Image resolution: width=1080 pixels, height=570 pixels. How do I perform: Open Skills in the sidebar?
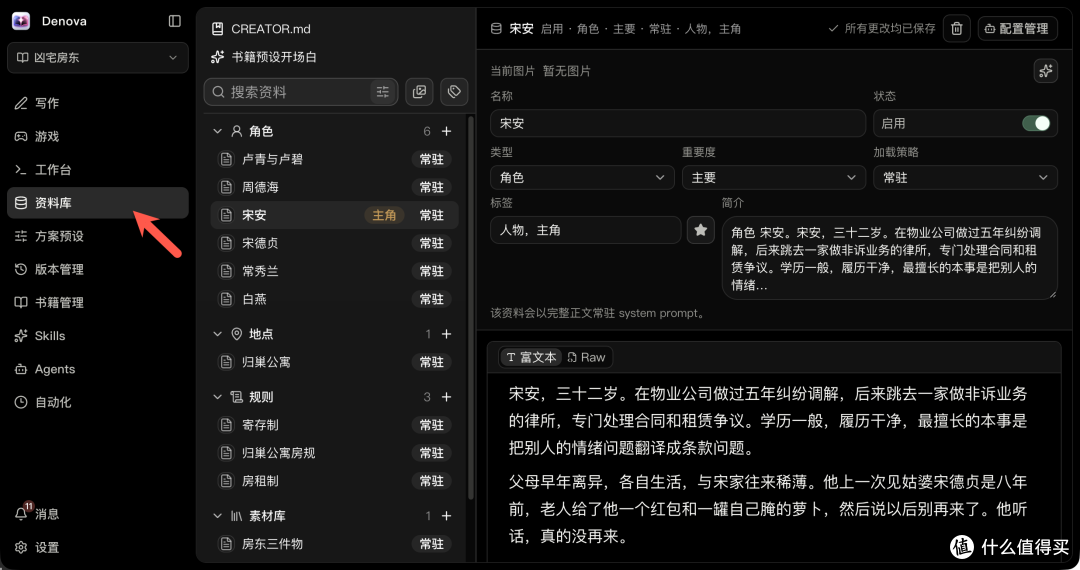(x=98, y=336)
